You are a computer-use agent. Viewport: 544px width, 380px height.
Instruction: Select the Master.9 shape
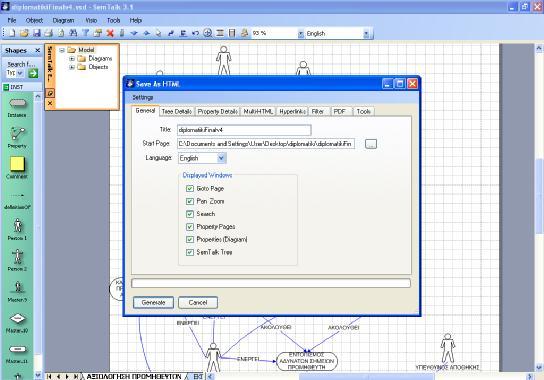coord(17,287)
